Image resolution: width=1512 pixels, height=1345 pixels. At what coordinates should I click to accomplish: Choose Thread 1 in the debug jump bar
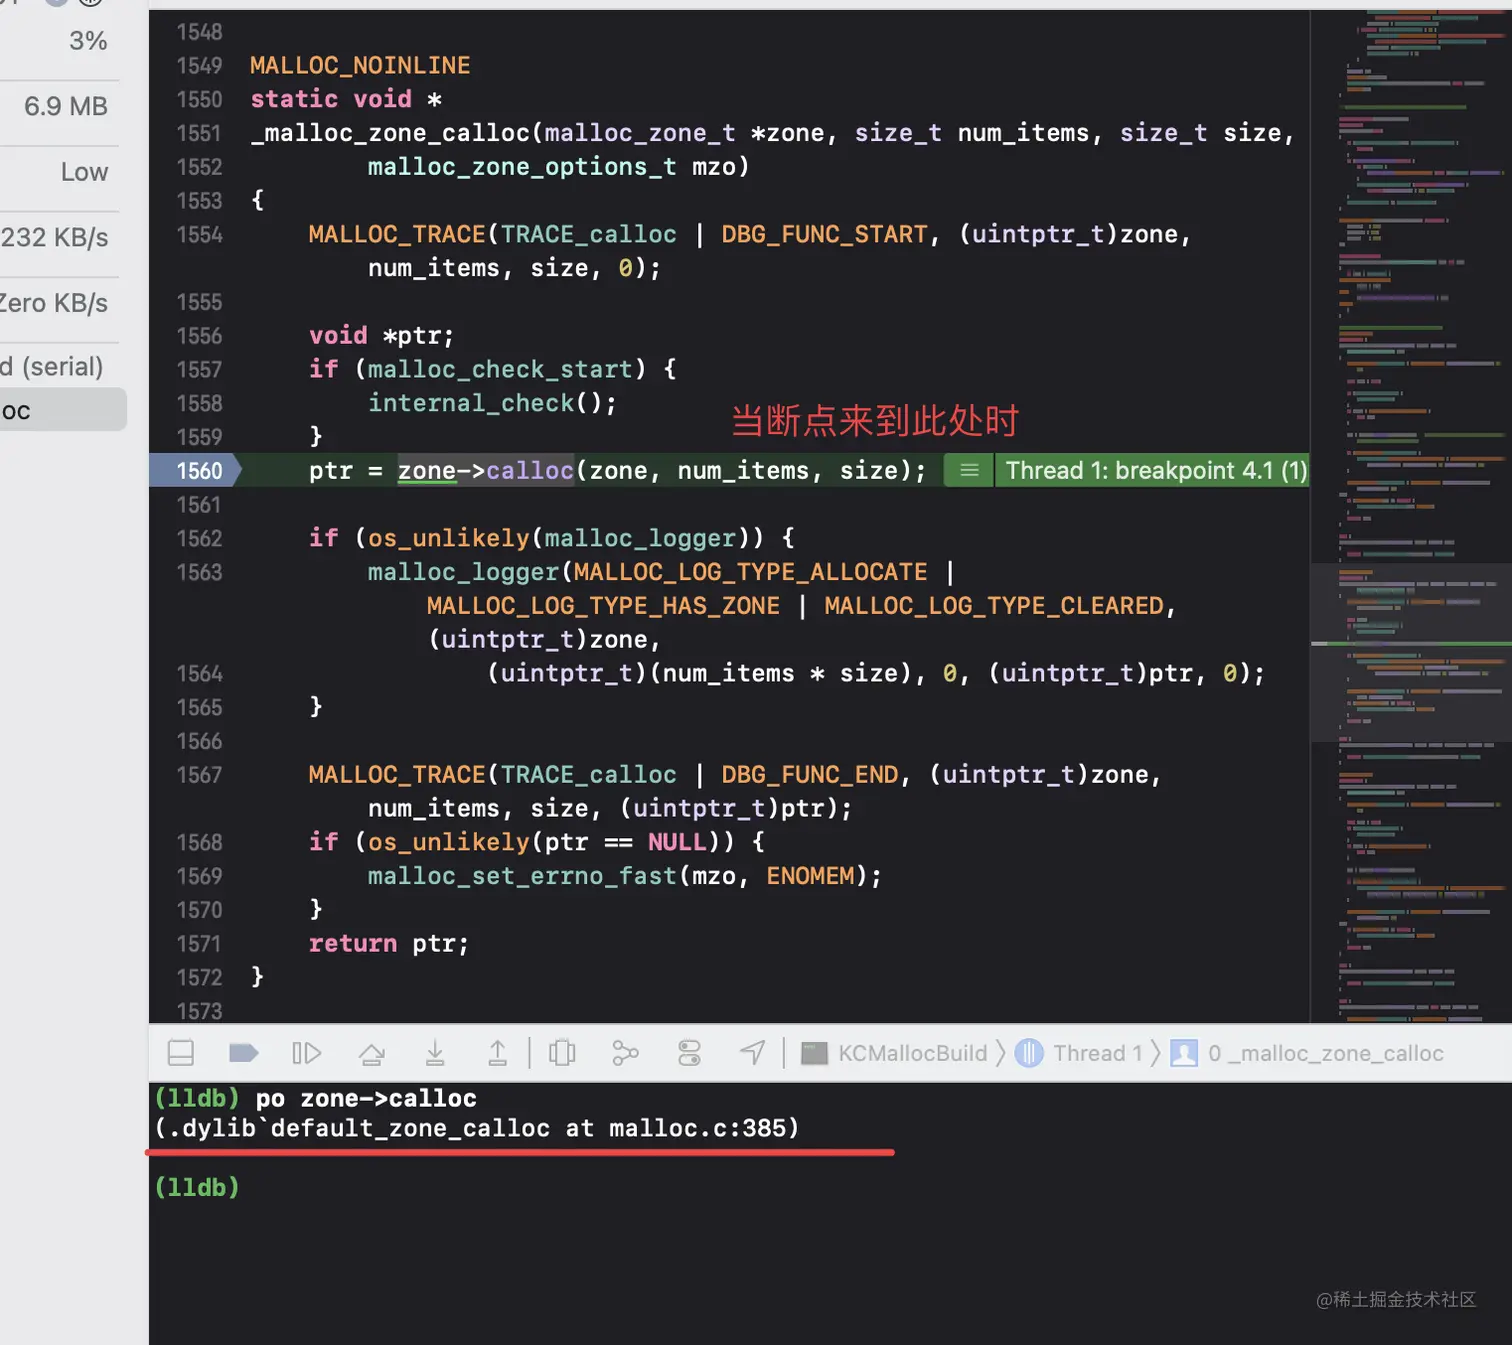tap(1079, 1053)
